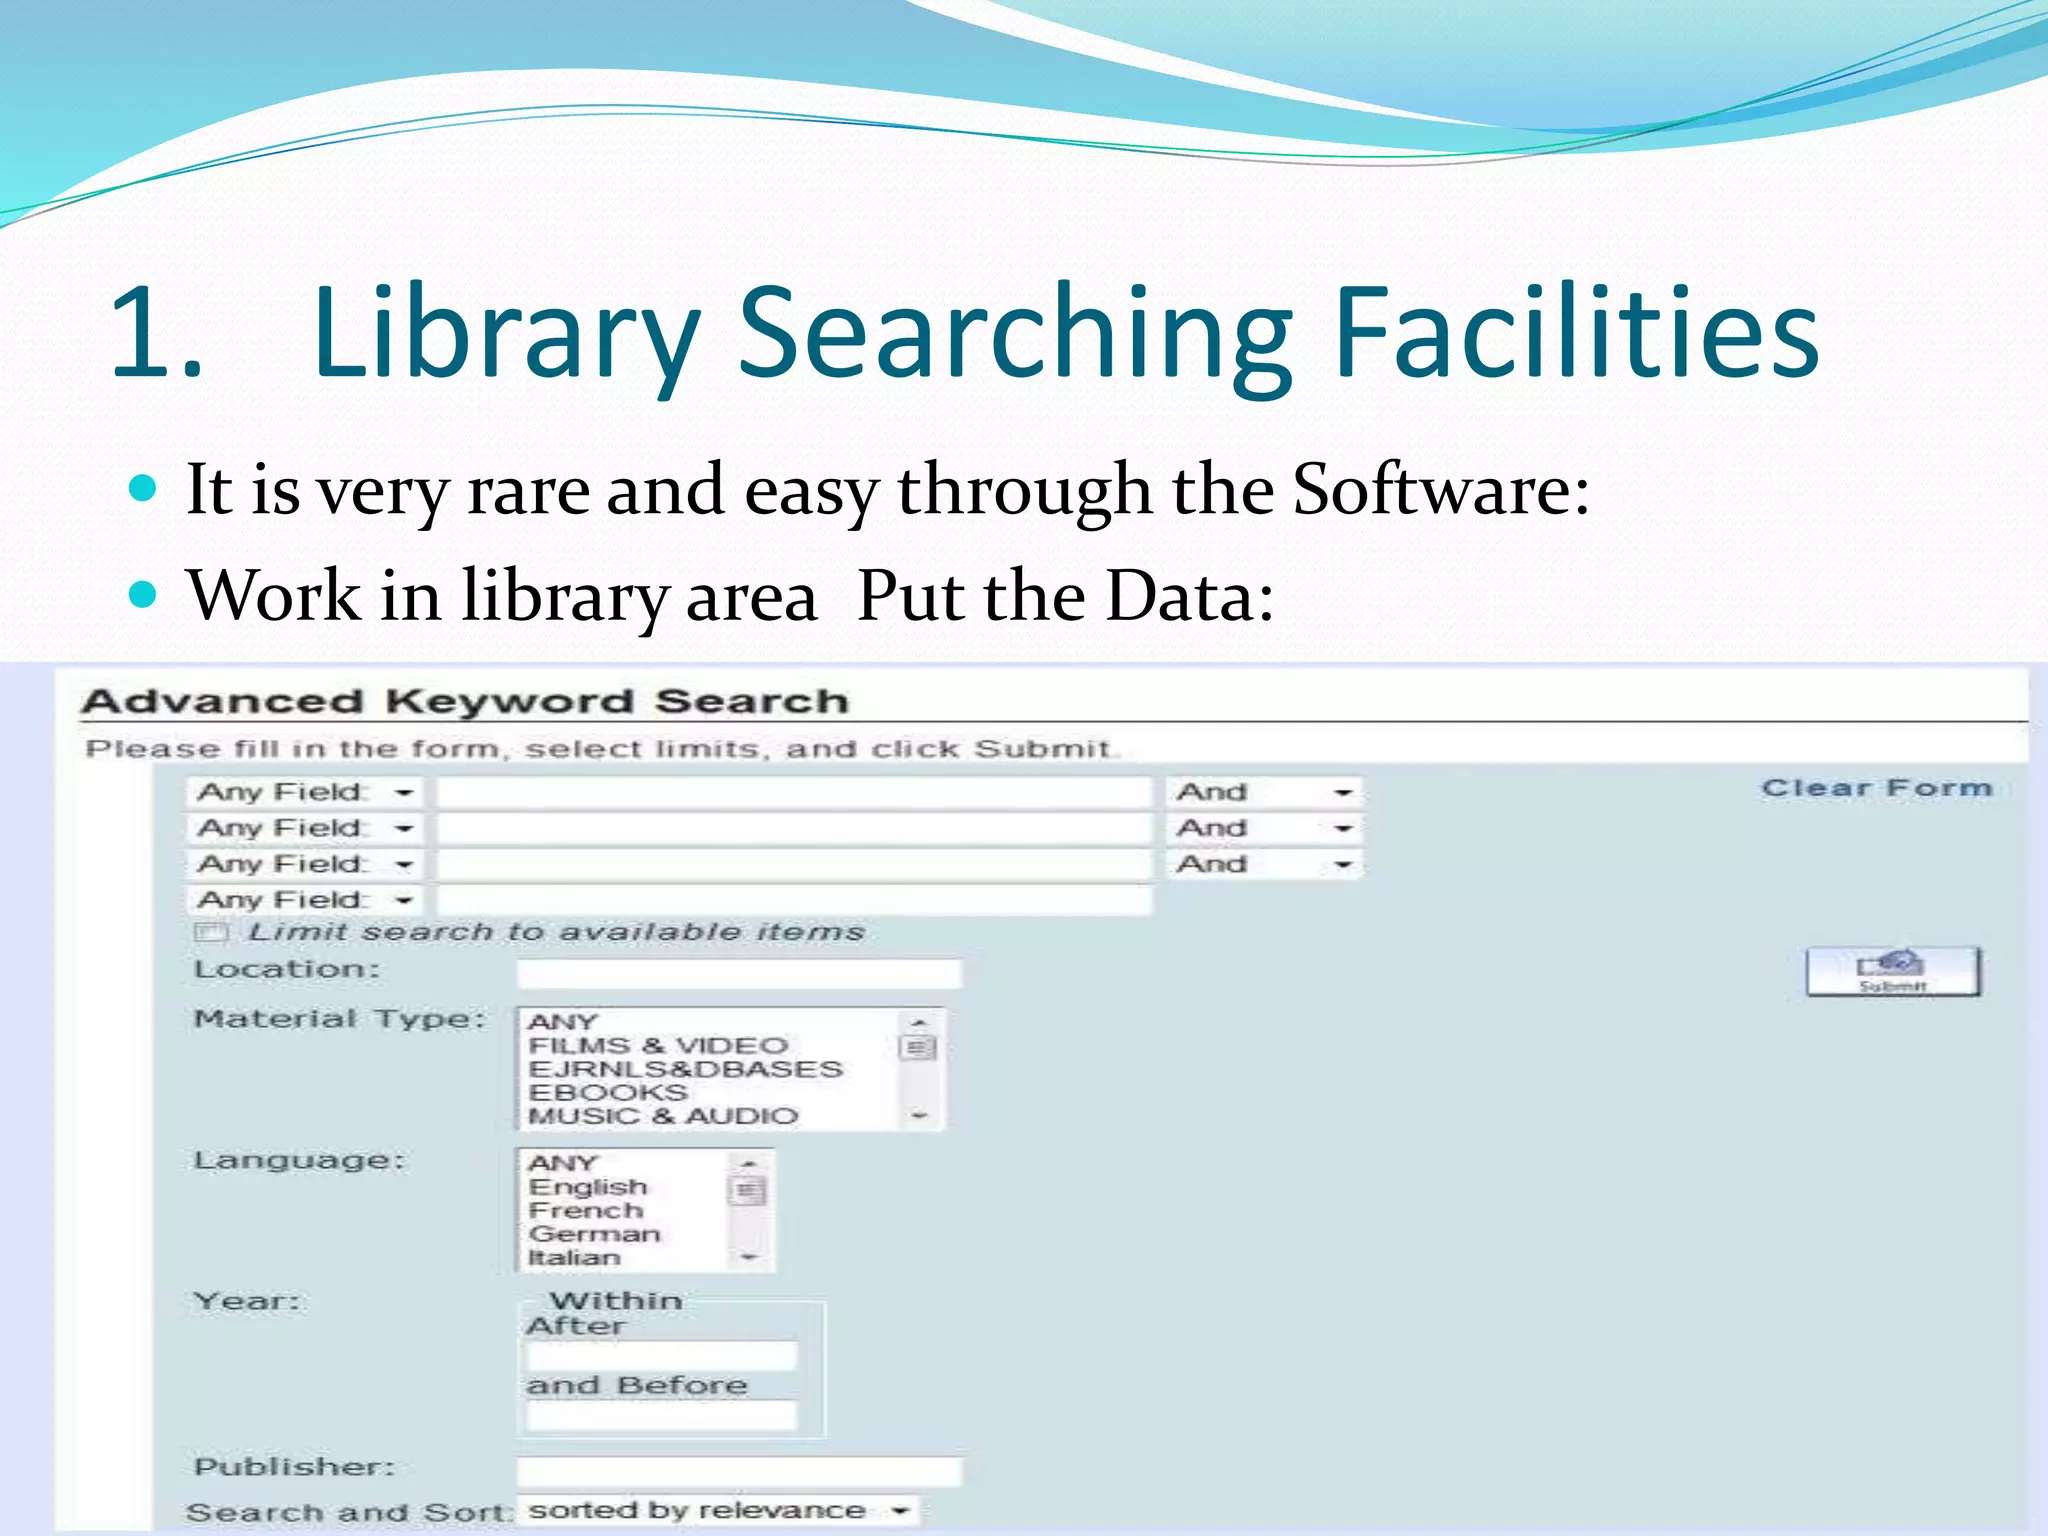
Task: Open the second Any Field dropdown
Action: click(304, 828)
